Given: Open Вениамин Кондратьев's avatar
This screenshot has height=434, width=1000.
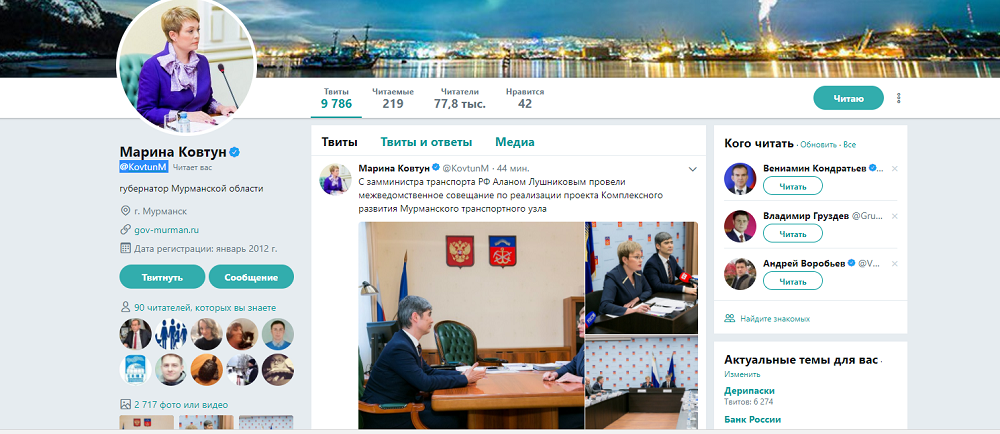Looking at the screenshot, I should [740, 179].
